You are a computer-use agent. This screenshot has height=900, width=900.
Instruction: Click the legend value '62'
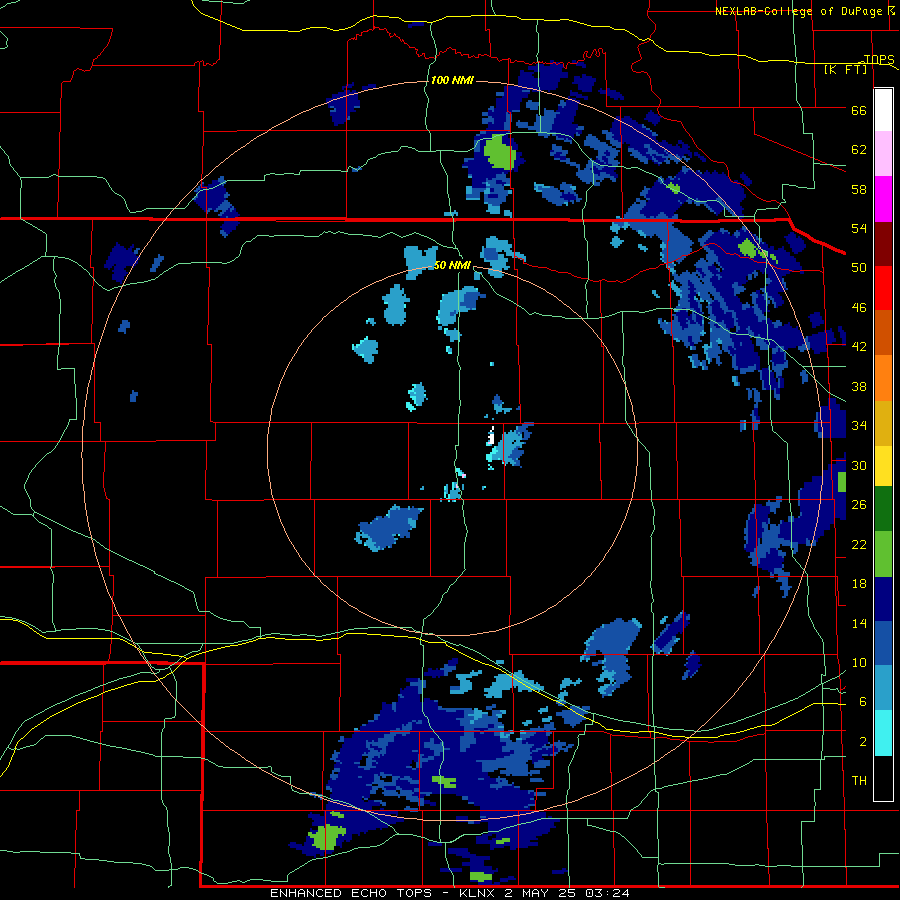pos(859,150)
